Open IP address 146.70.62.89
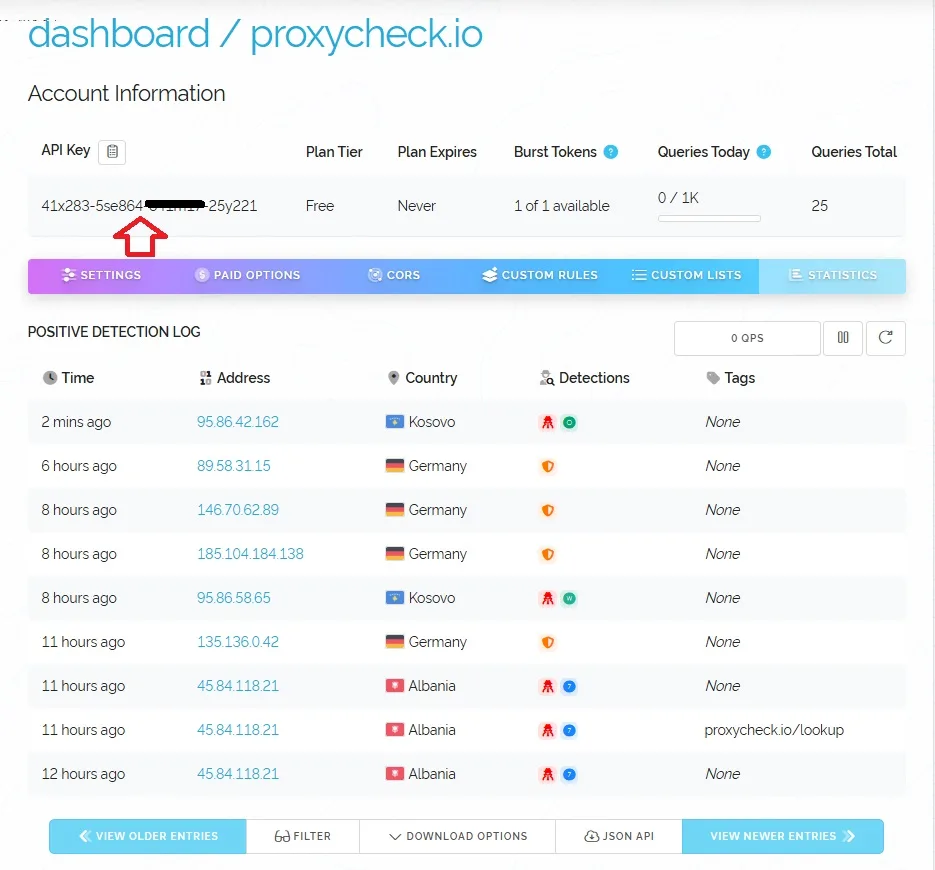 238,510
